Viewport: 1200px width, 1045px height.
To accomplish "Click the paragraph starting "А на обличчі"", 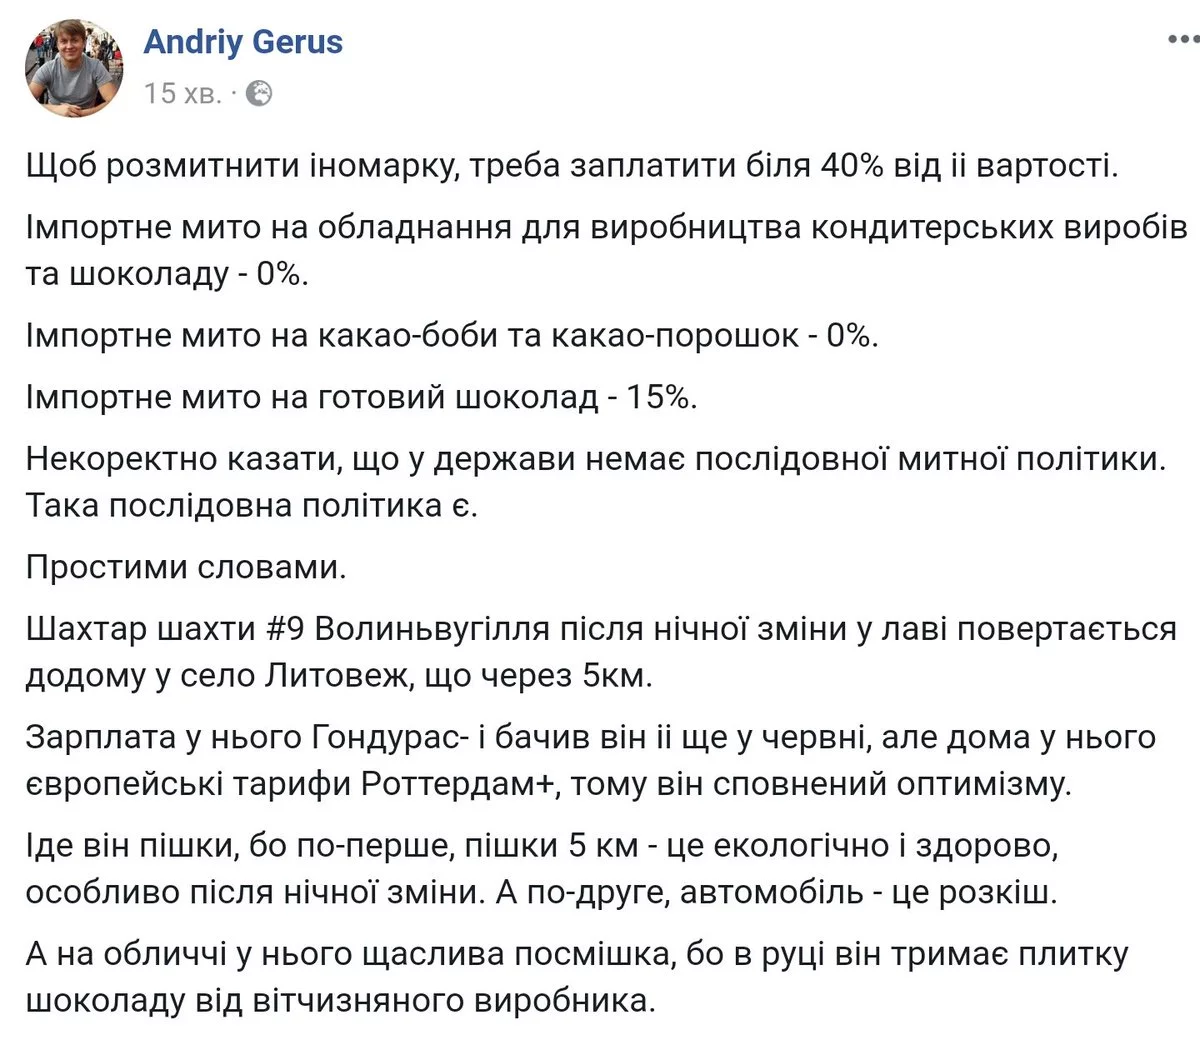I will (x=576, y=954).
